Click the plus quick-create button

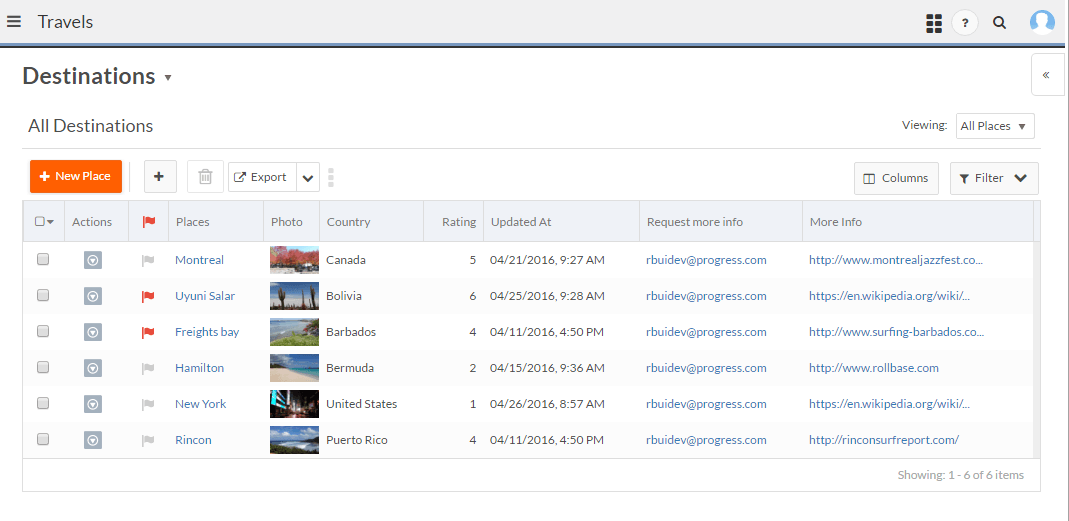pos(160,177)
